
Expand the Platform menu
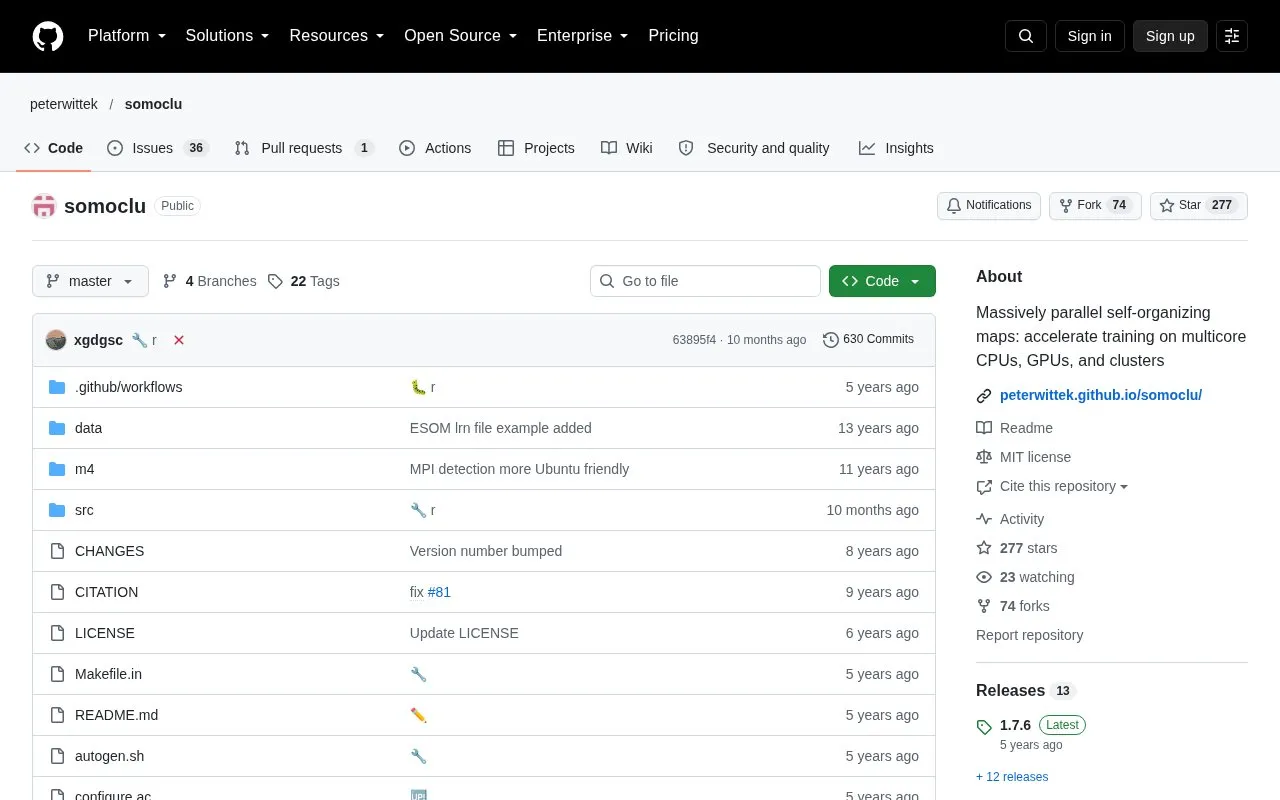tap(127, 36)
